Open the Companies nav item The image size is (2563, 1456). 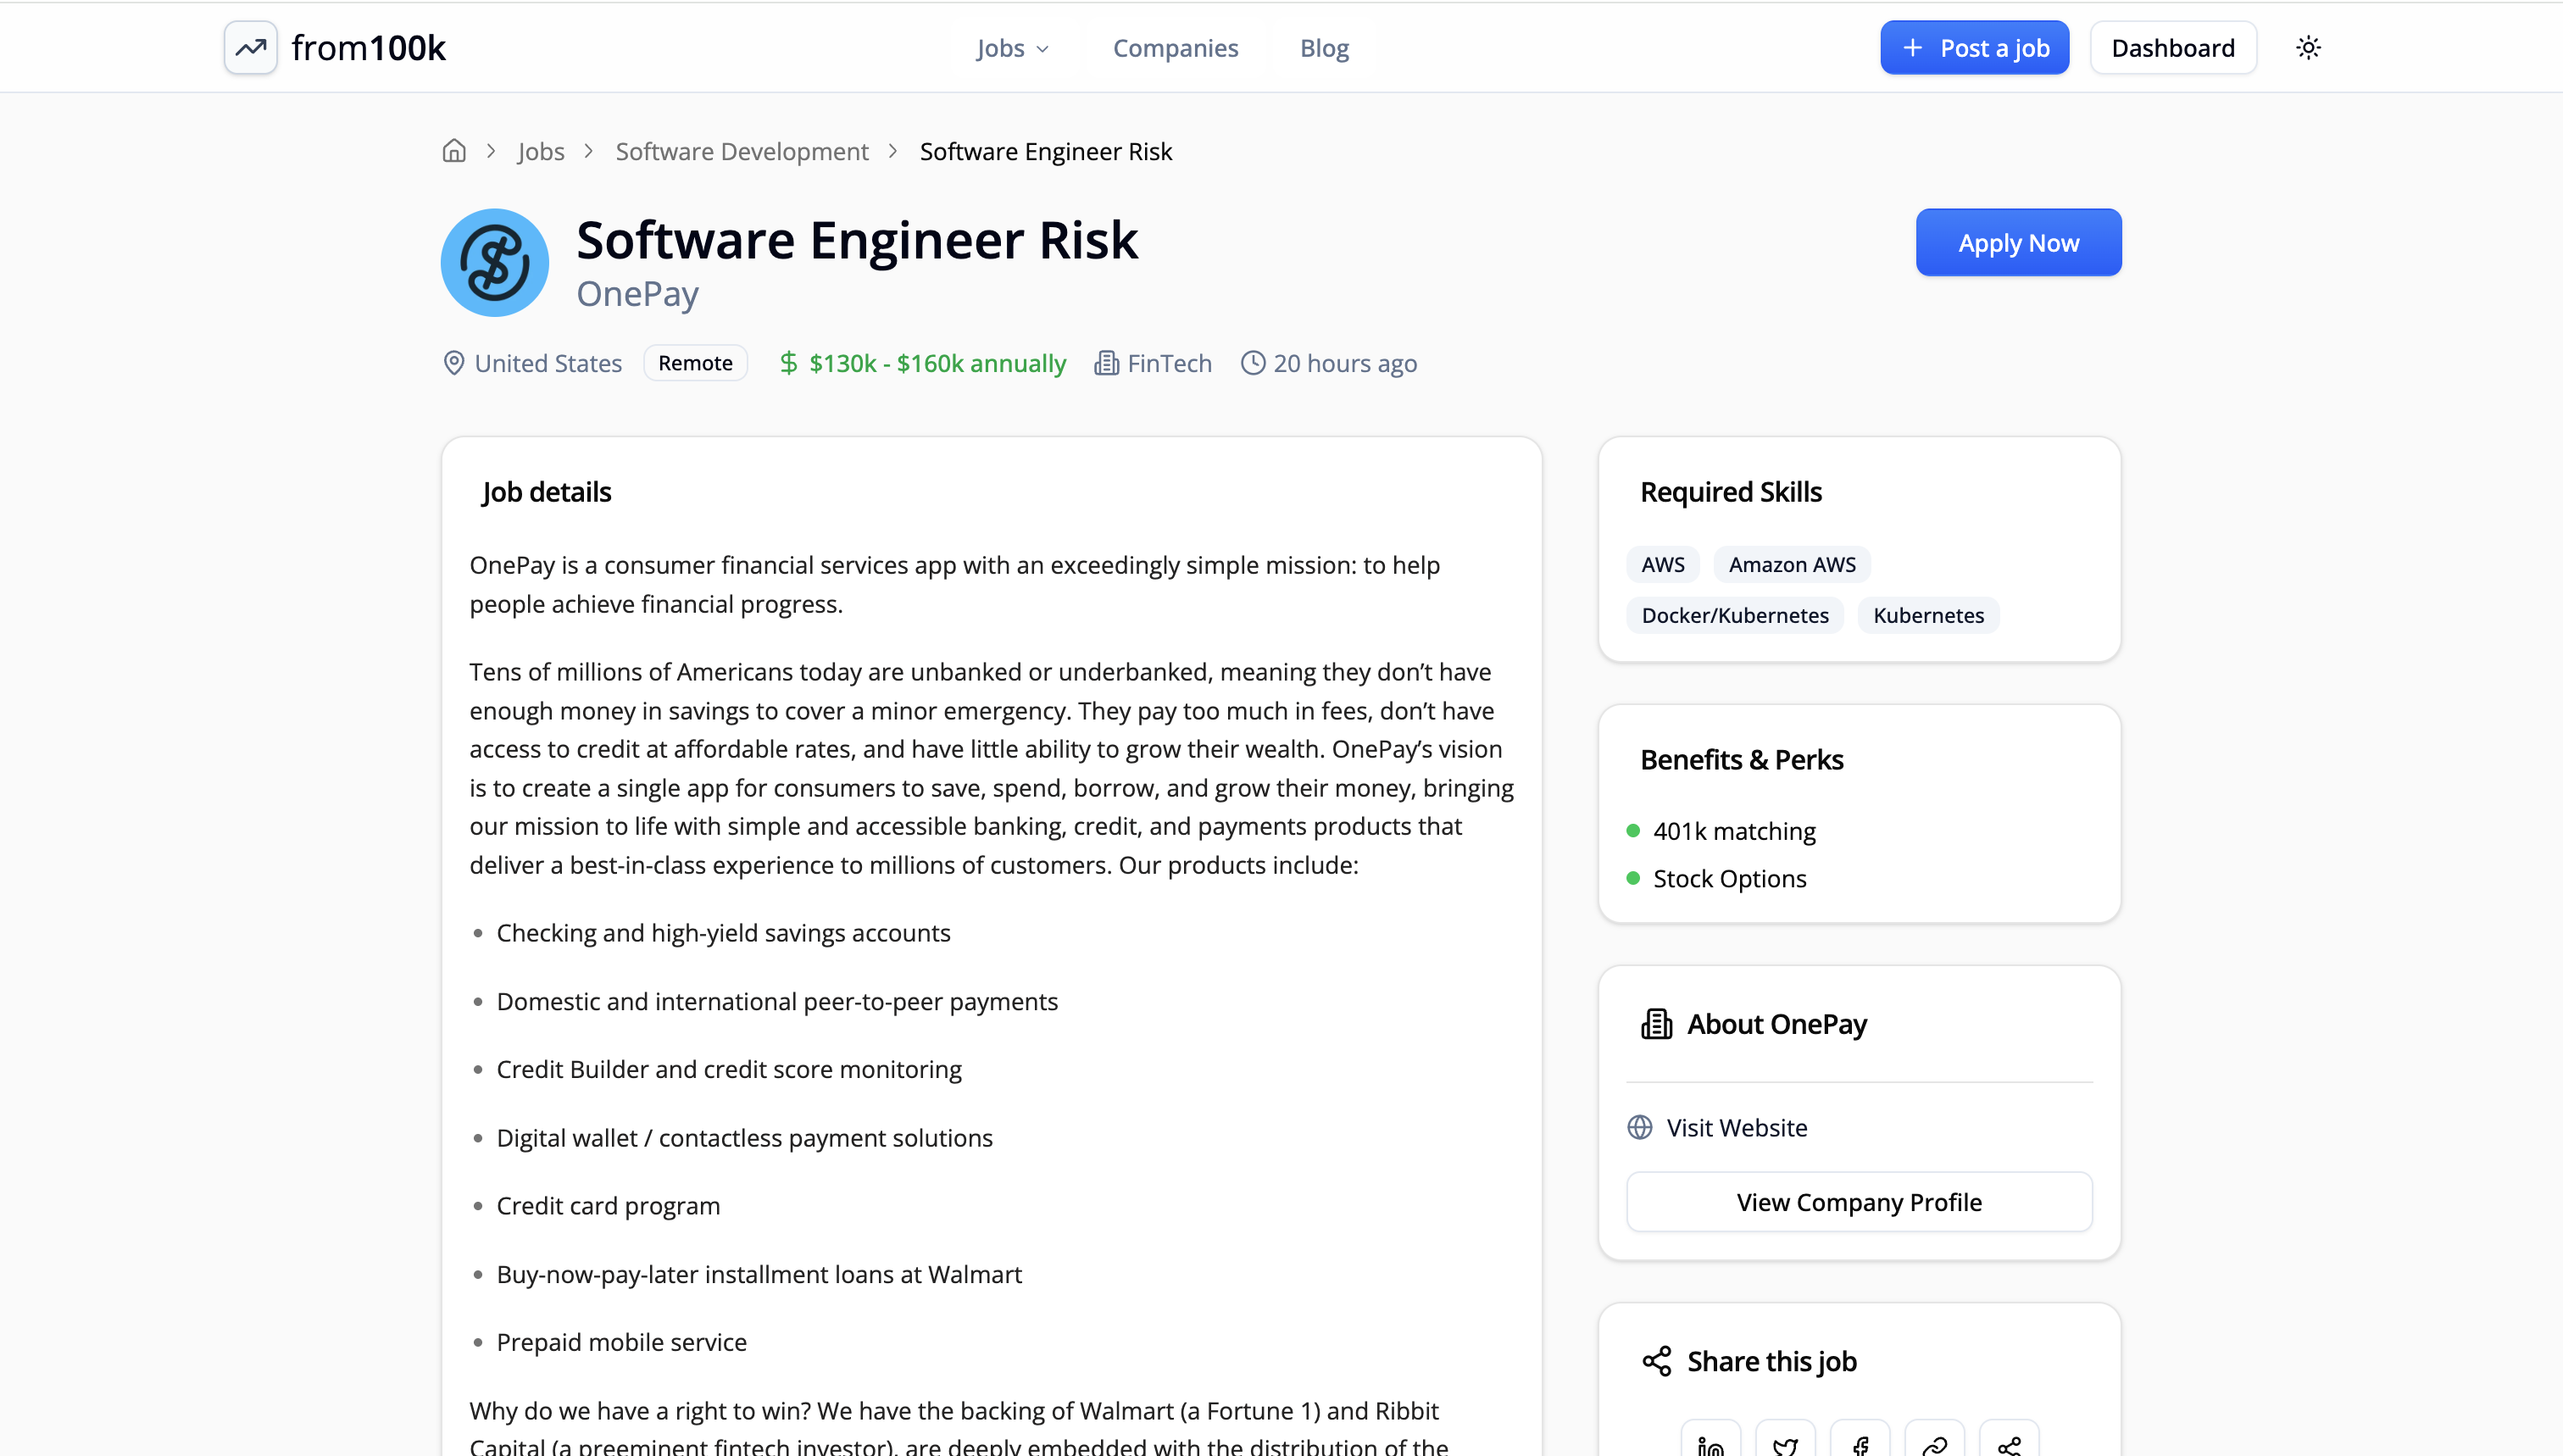1175,48
